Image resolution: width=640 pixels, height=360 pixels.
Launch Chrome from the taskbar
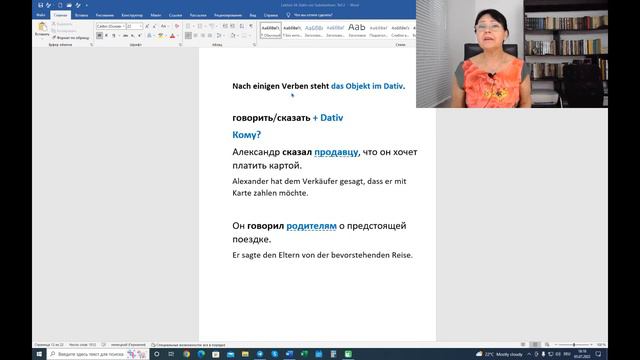pos(187,354)
